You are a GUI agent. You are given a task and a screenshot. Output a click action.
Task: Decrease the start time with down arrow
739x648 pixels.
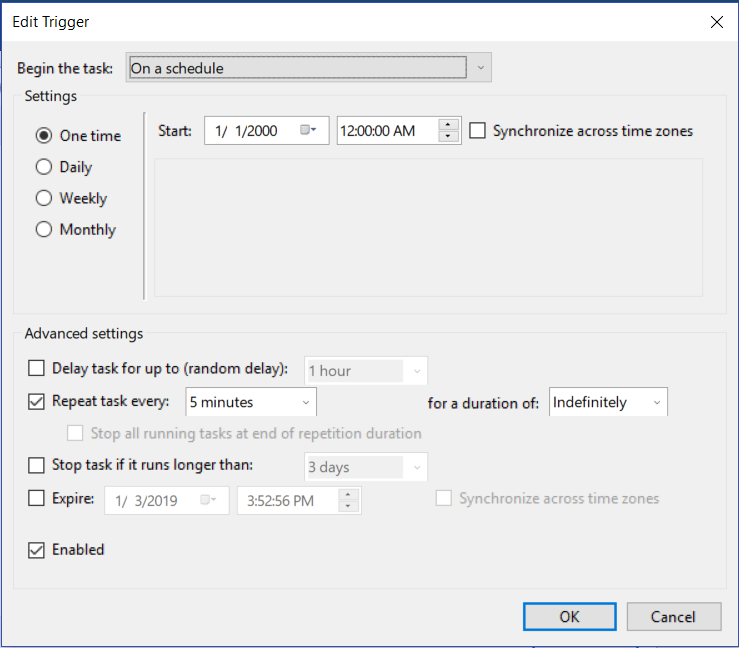point(449,137)
